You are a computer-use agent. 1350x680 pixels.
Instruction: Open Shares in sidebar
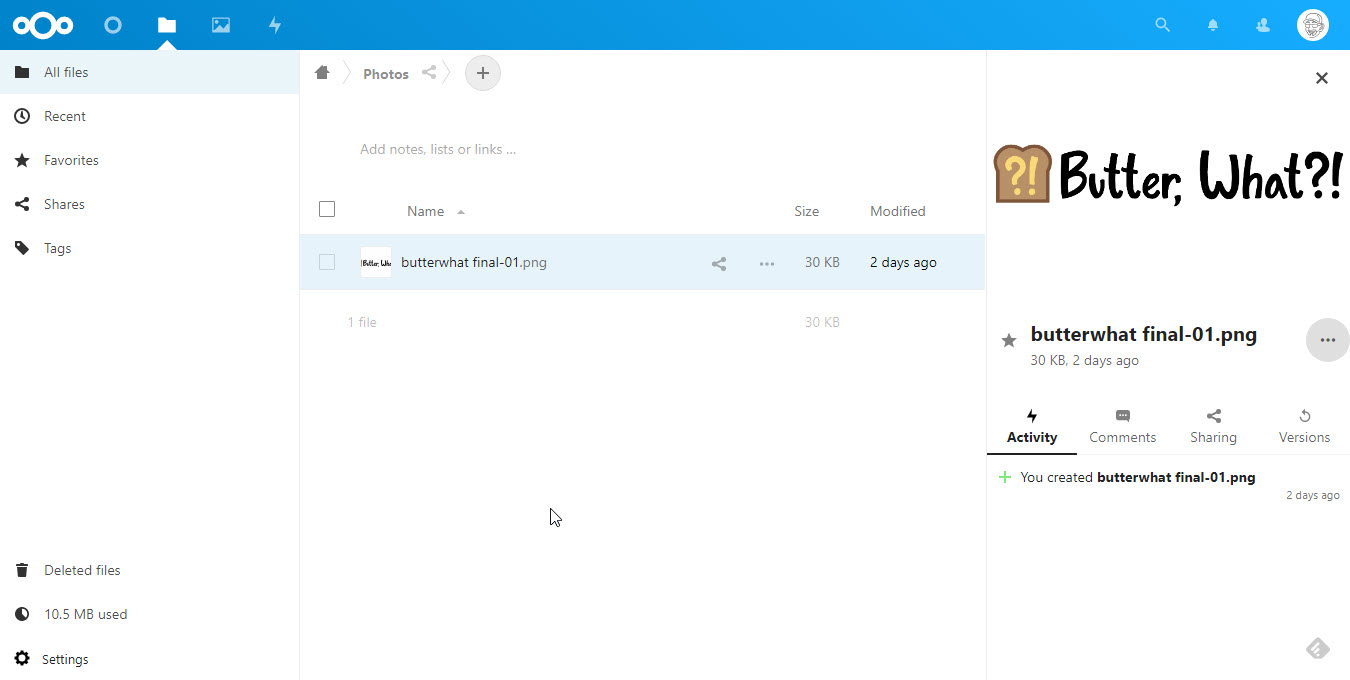pyautogui.click(x=149, y=204)
